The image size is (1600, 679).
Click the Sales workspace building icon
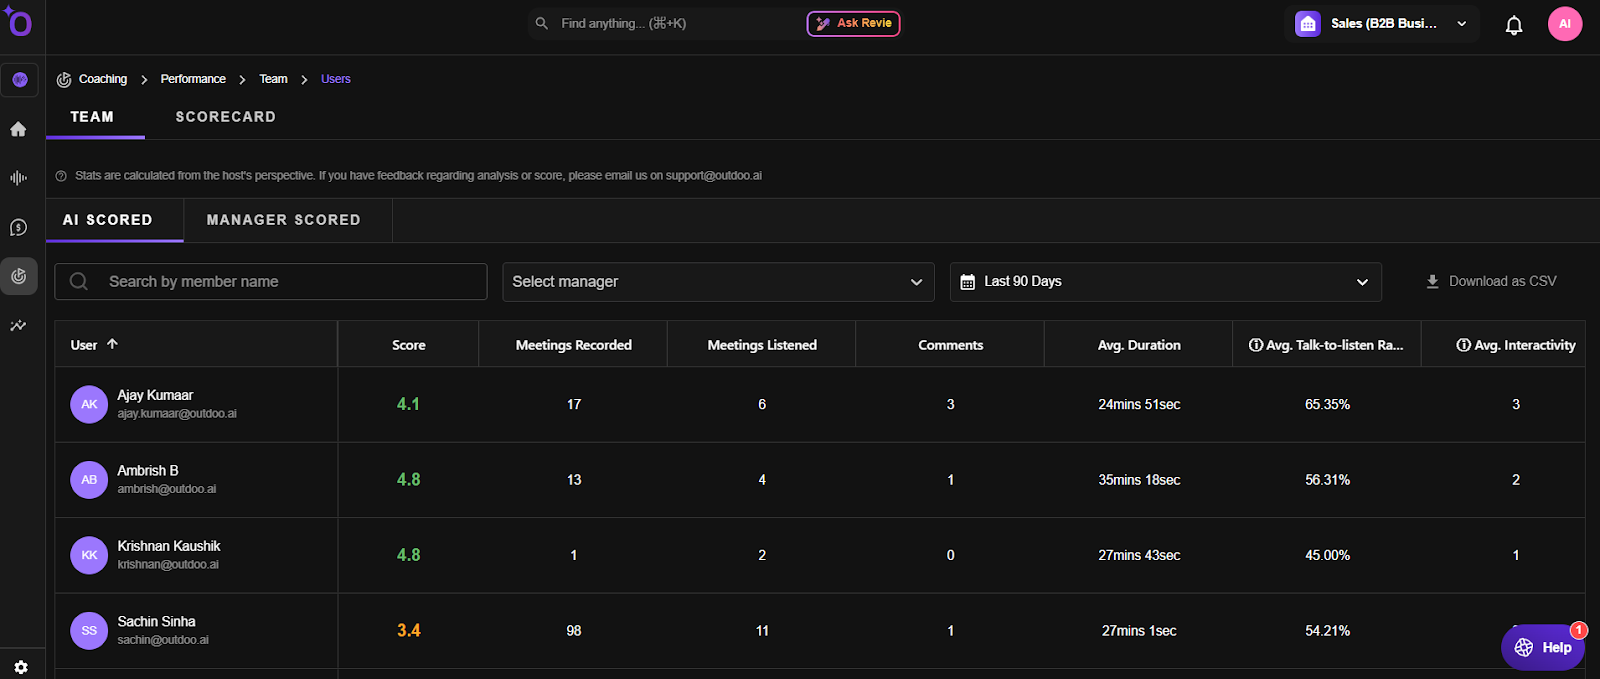tap(1308, 24)
